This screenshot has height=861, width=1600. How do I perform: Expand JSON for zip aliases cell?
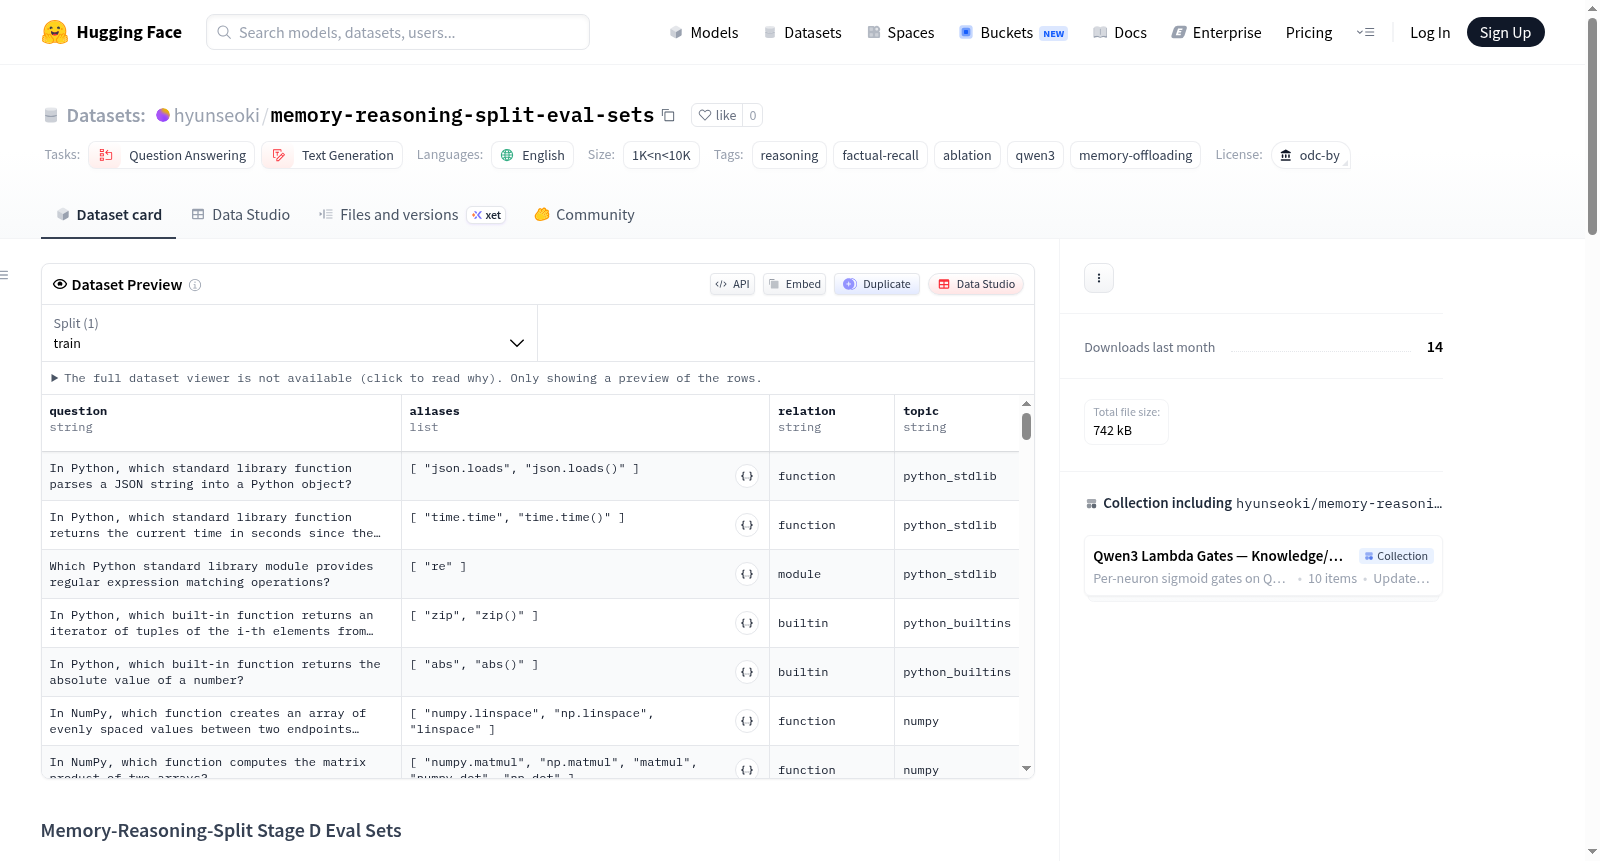coord(747,623)
